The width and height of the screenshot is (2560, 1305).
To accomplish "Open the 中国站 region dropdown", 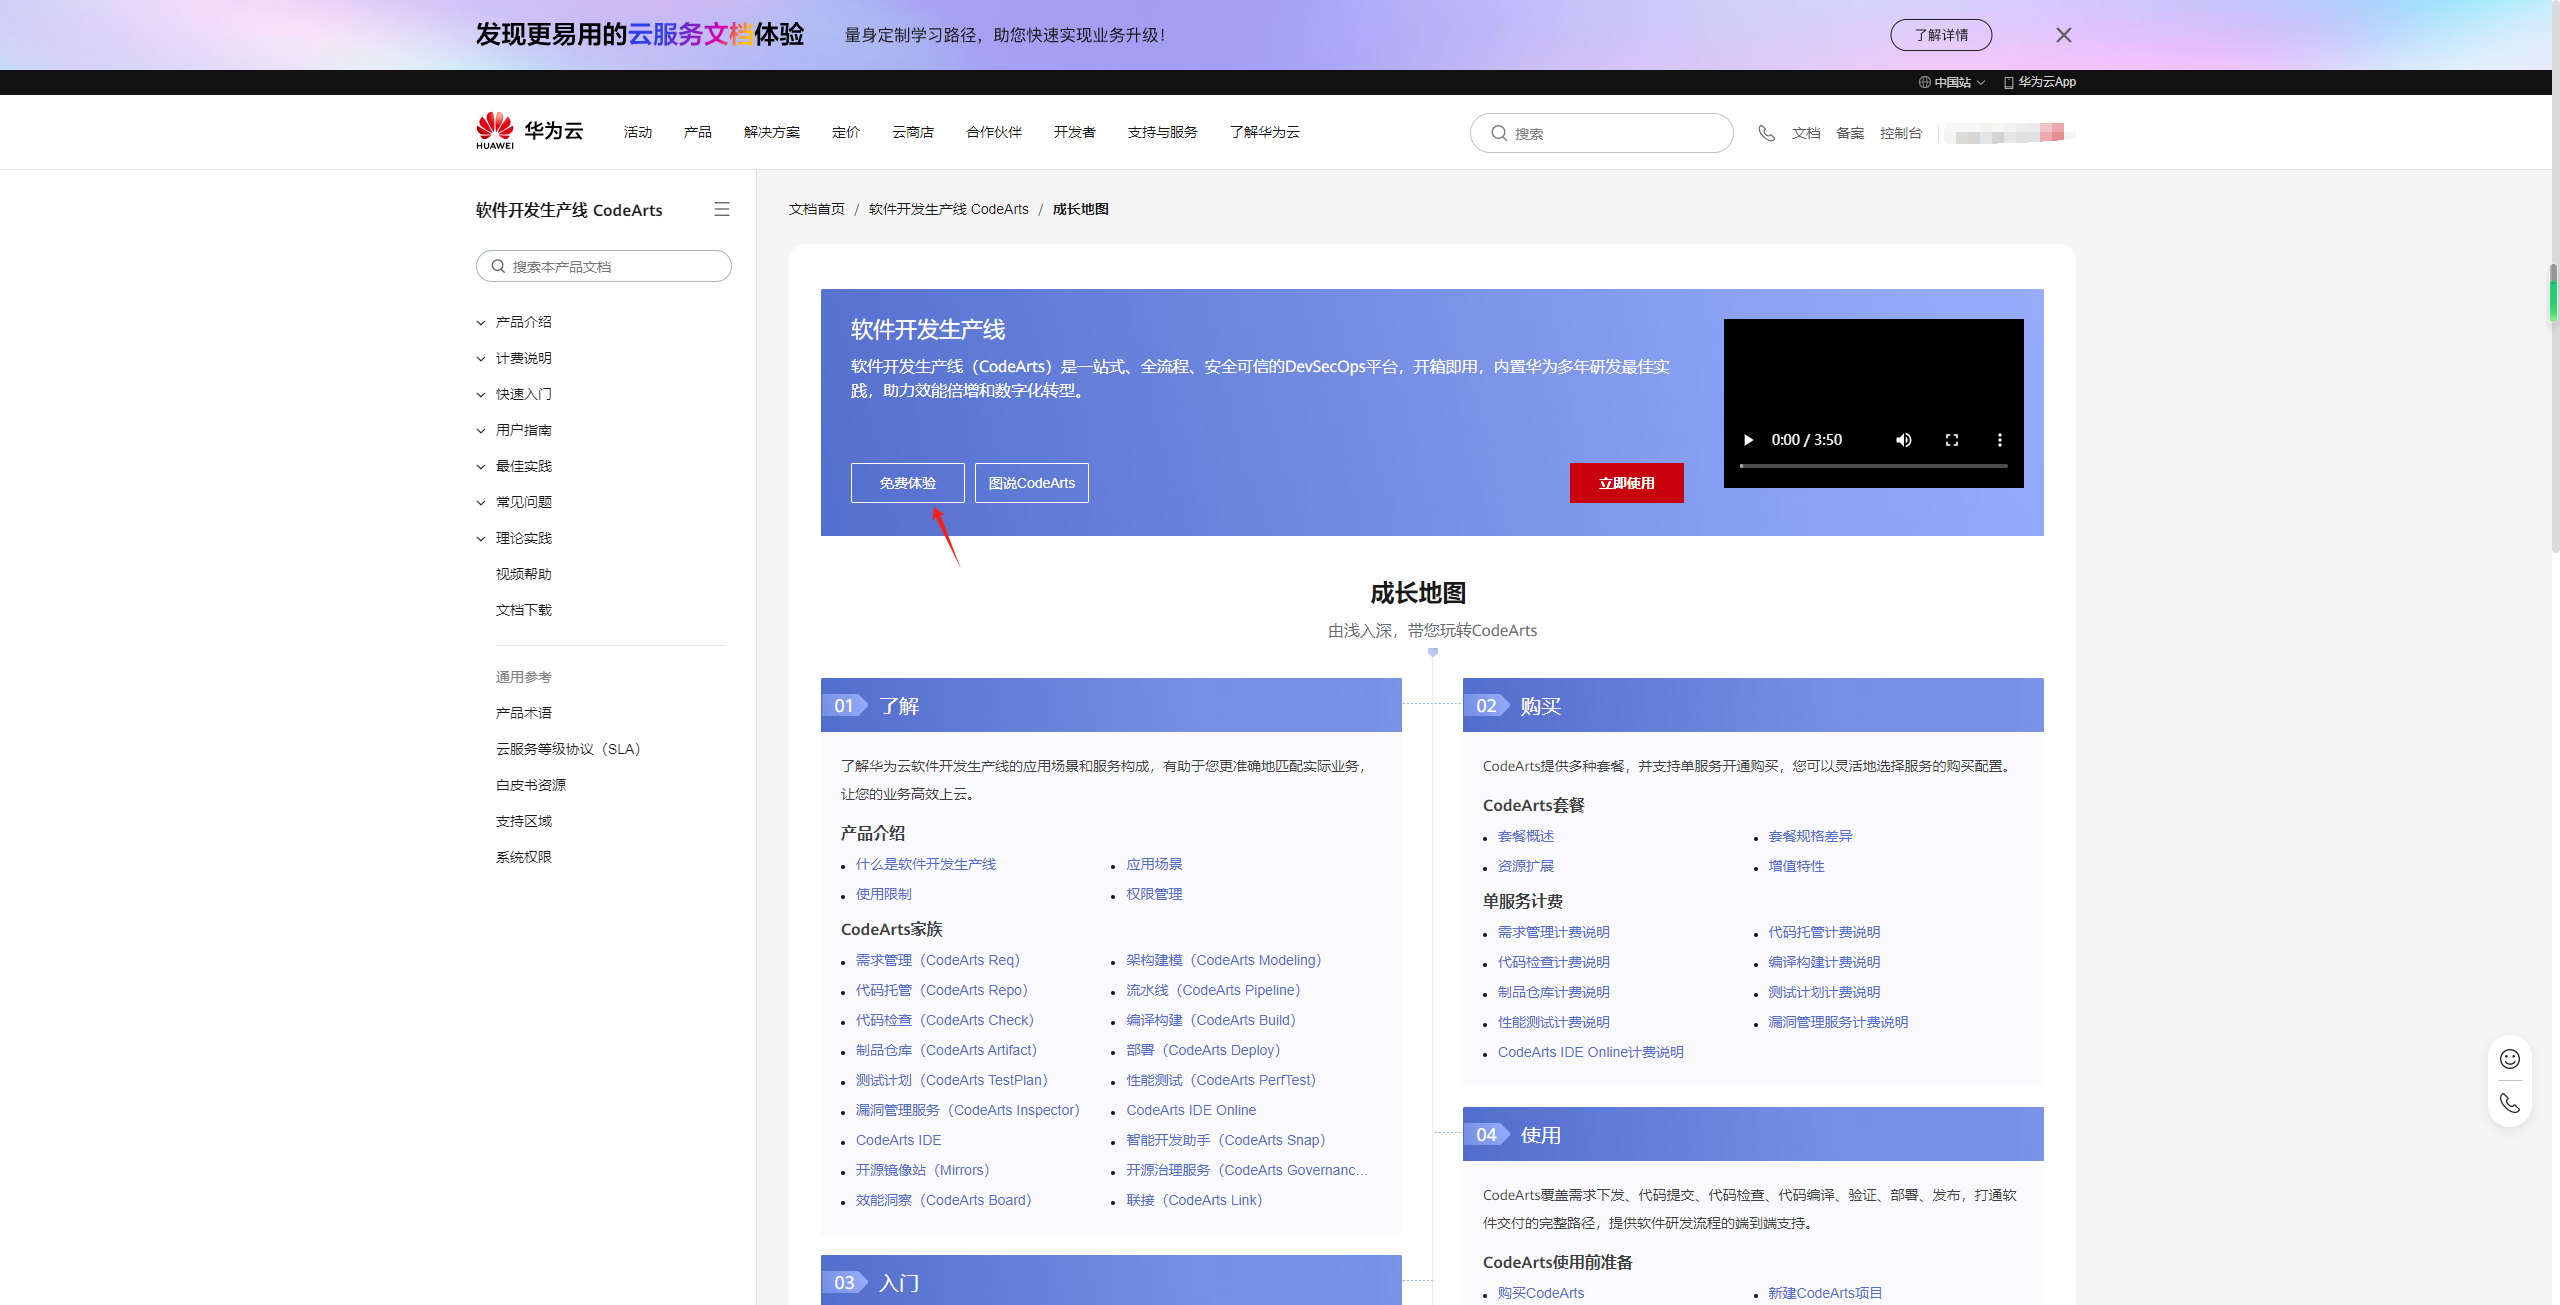I will pyautogui.click(x=1951, y=82).
